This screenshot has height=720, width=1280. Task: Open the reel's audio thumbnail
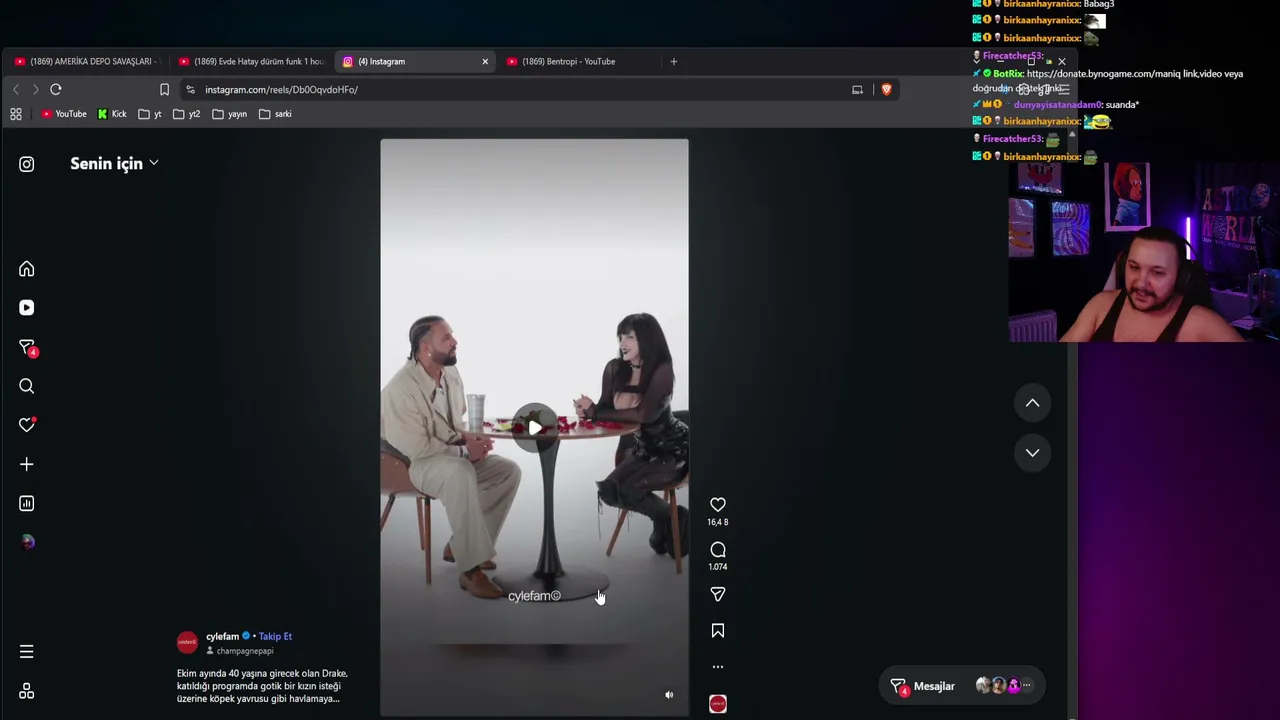coord(718,704)
